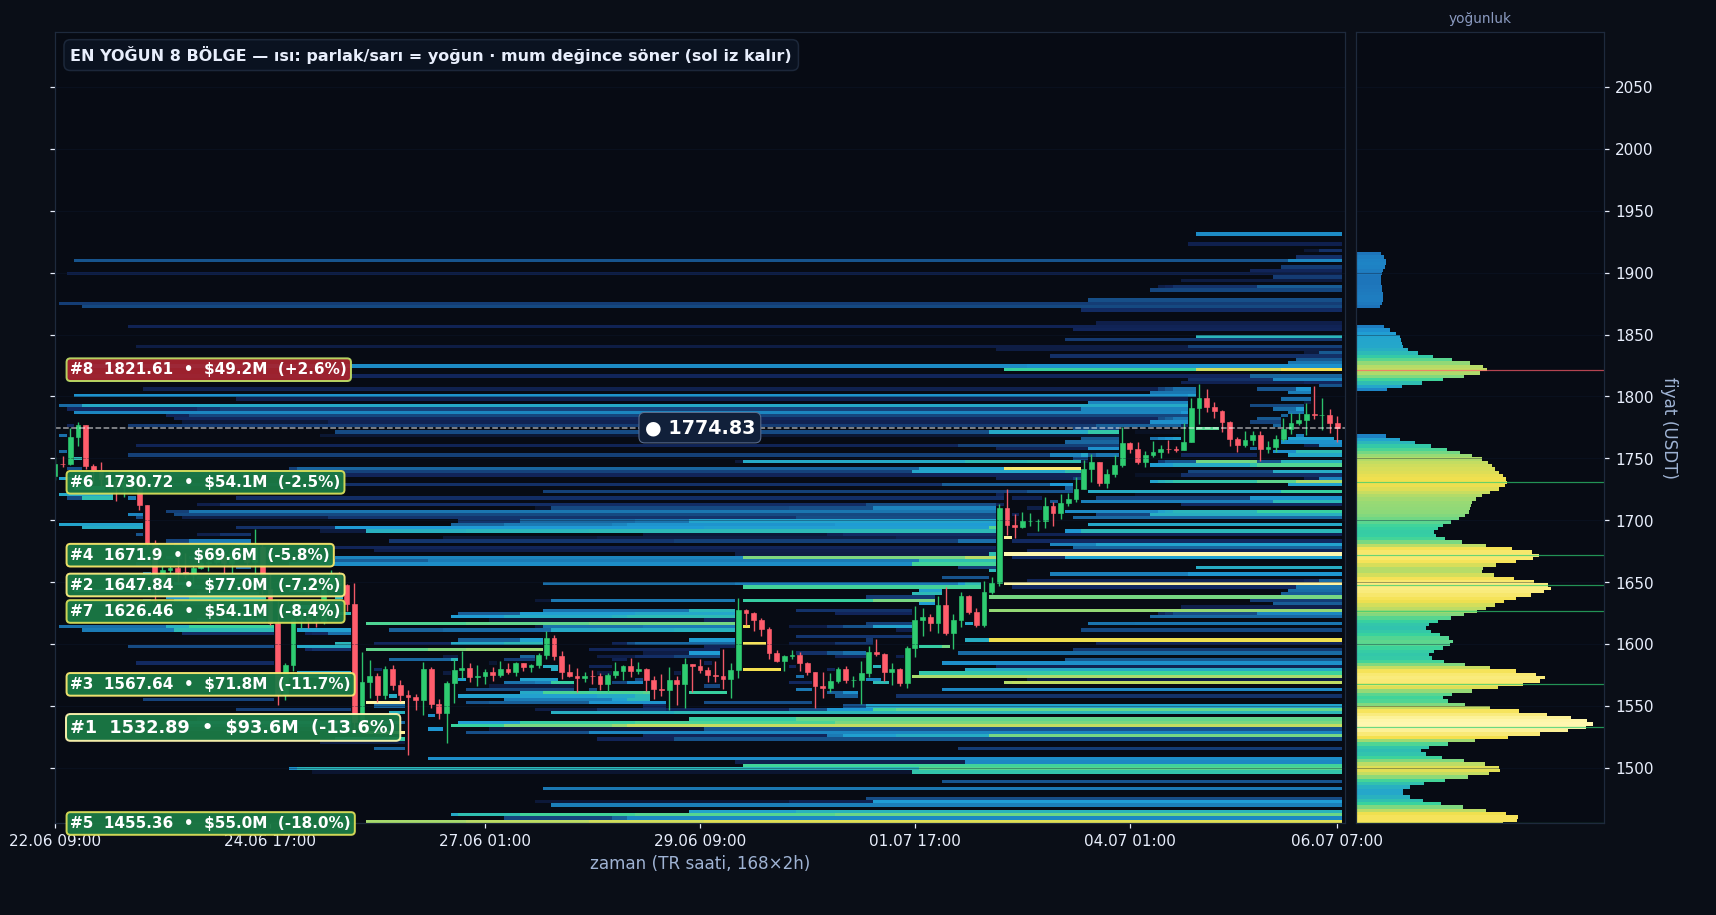This screenshot has width=1716, height=915.
Task: Click the "zaman (TR saati, 168×2h)" axis title
Action: point(700,863)
